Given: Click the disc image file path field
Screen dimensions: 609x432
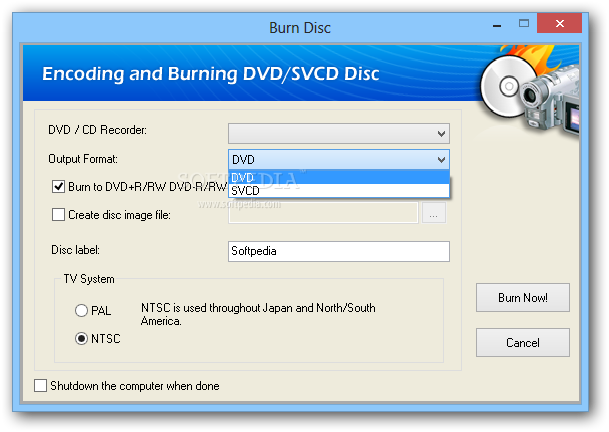Looking at the screenshot, I should click(323, 213).
